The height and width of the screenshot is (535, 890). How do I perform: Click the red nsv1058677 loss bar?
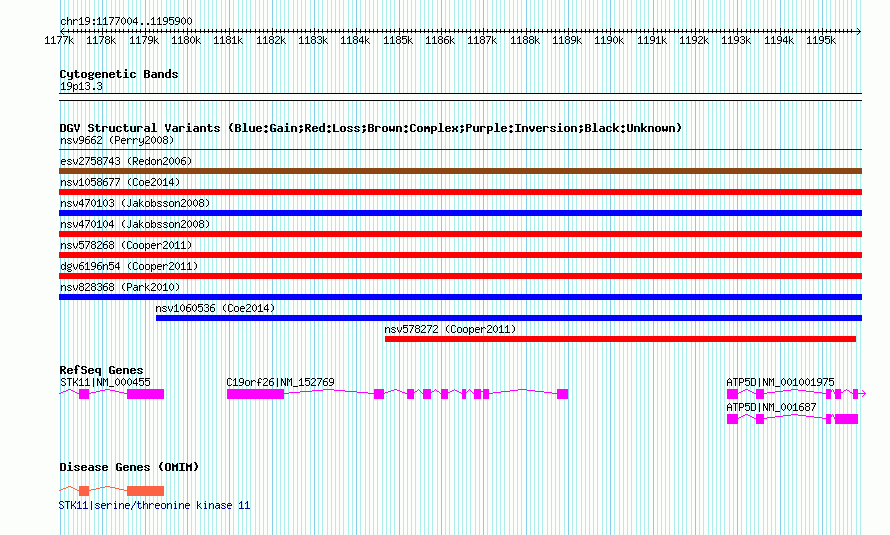[x=460, y=192]
